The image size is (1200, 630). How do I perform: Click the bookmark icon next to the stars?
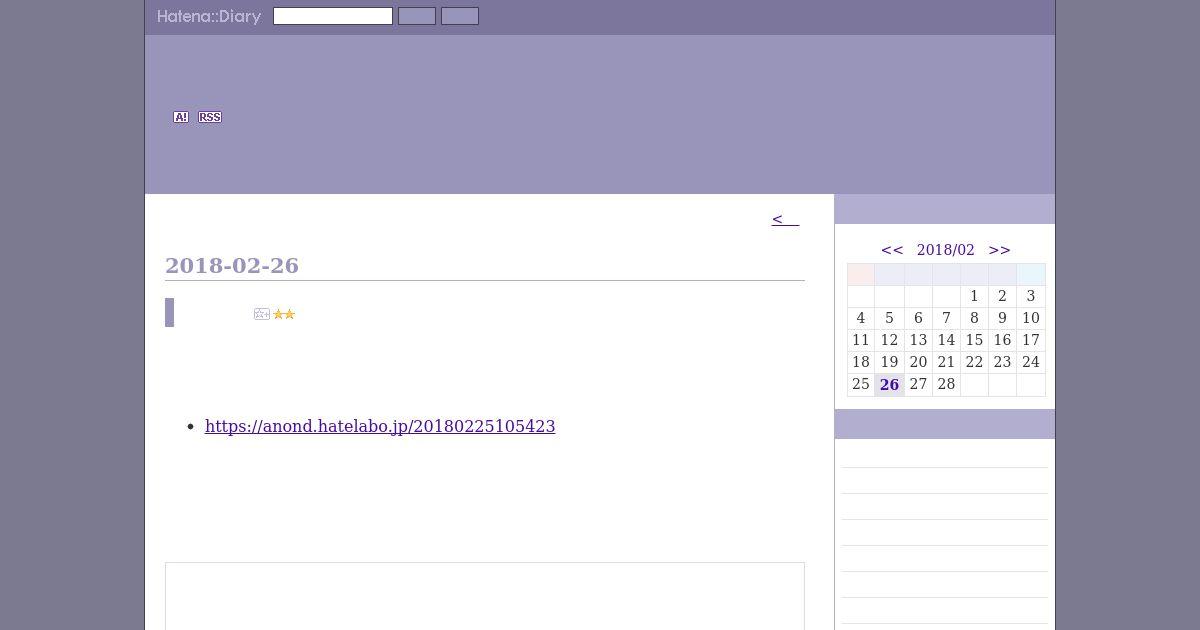[x=262, y=314]
